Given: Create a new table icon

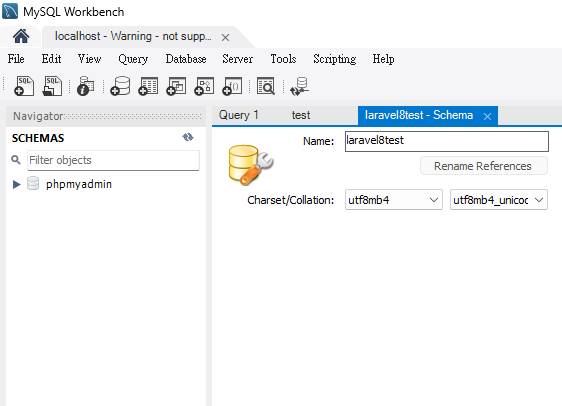Looking at the screenshot, I should pos(148,86).
